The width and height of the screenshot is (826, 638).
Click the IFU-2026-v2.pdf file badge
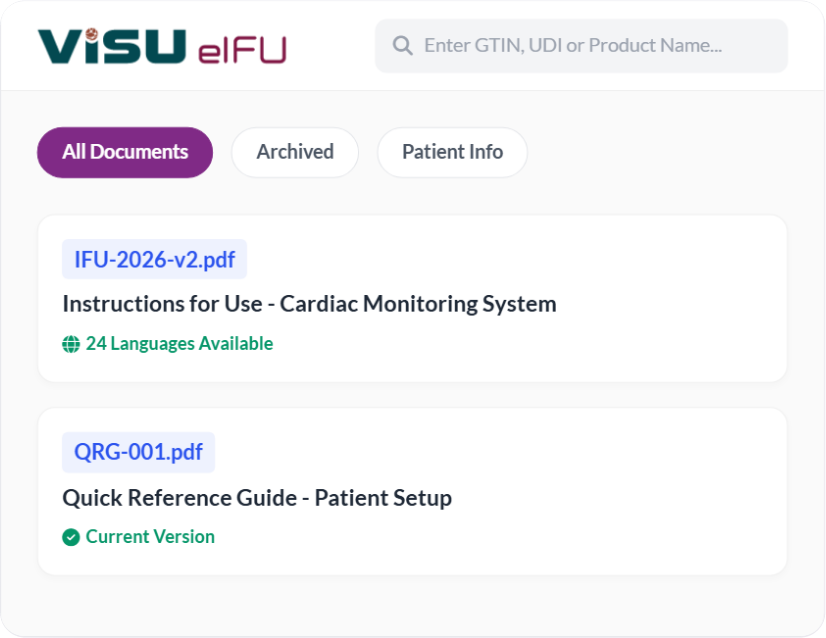tap(154, 259)
